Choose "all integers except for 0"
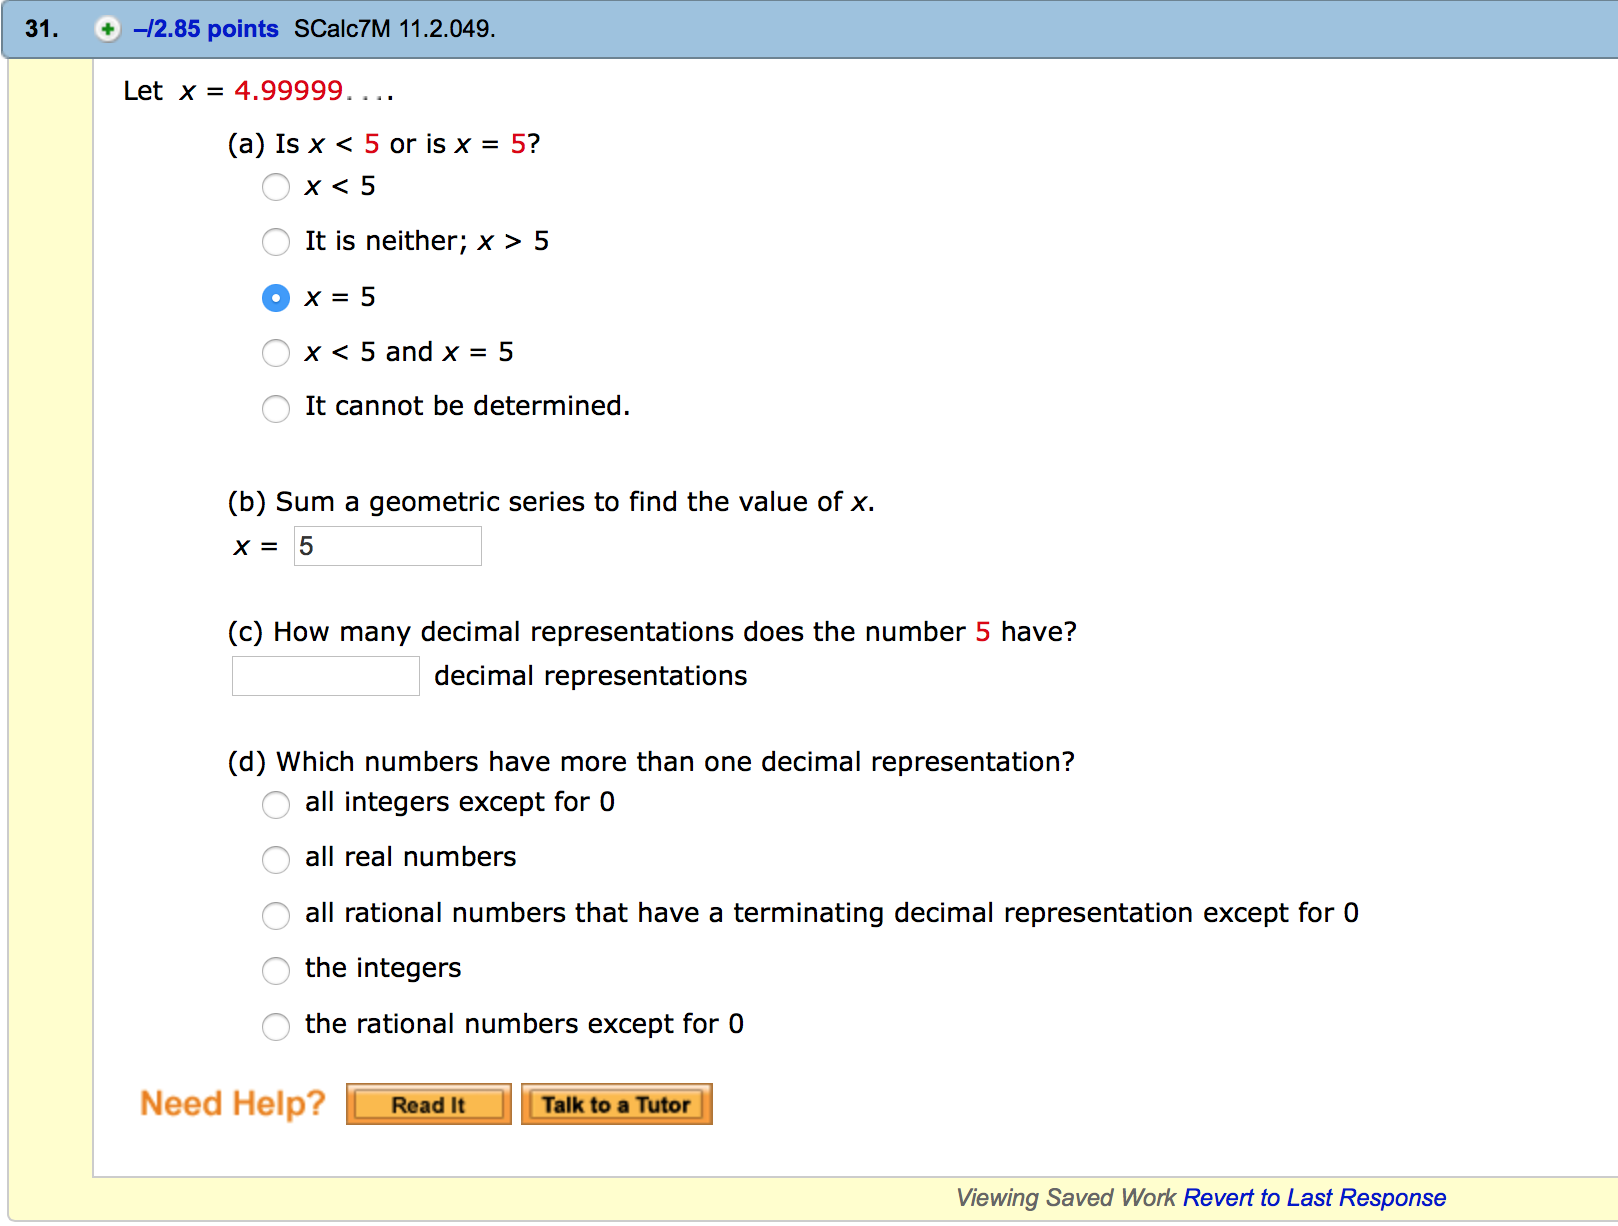The image size is (1618, 1226). [275, 805]
